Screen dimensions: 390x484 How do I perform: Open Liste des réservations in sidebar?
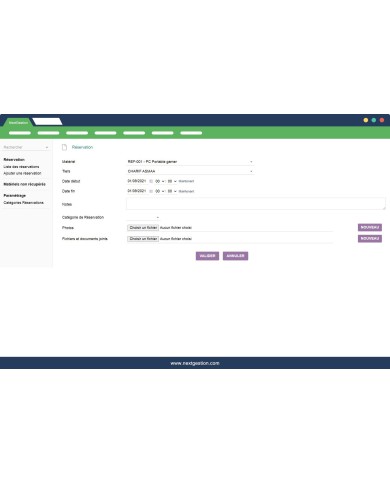coord(21,167)
